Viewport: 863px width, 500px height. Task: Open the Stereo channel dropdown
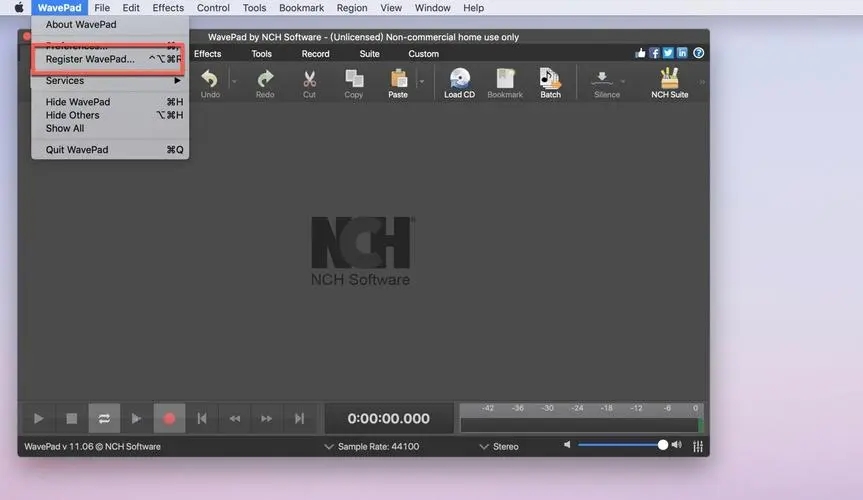point(498,446)
